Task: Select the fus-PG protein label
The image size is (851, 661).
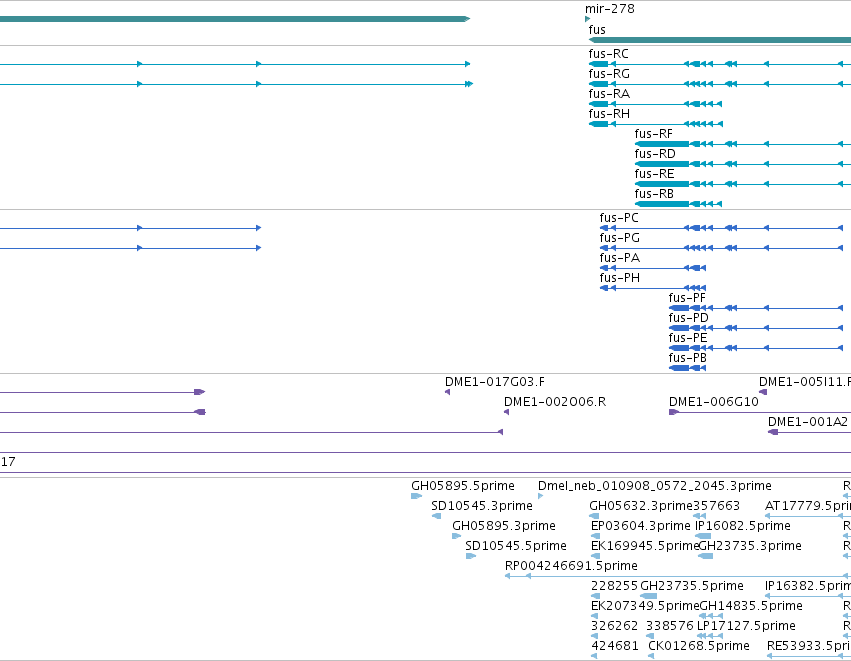Action: [x=619, y=238]
